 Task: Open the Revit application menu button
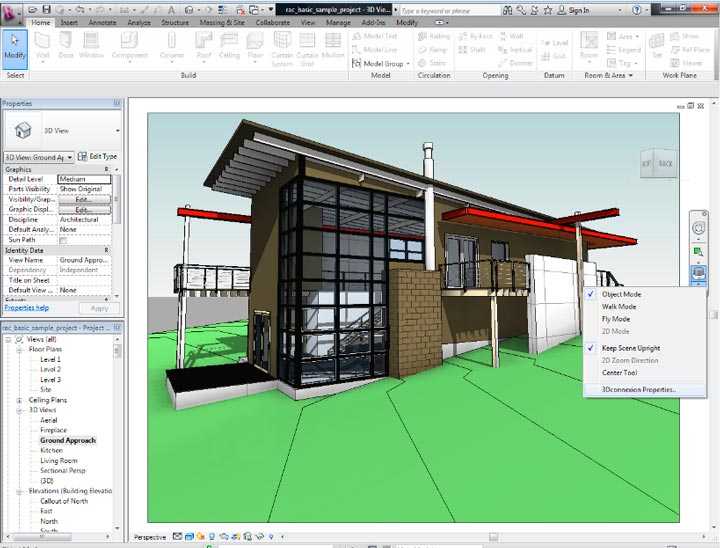11,13
